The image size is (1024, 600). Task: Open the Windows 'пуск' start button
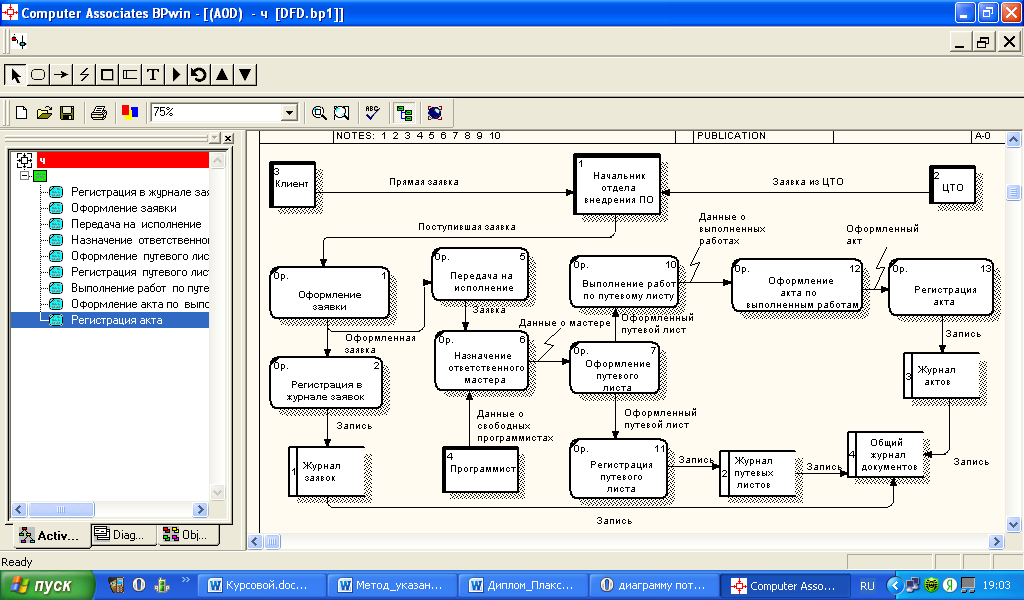tap(47, 585)
